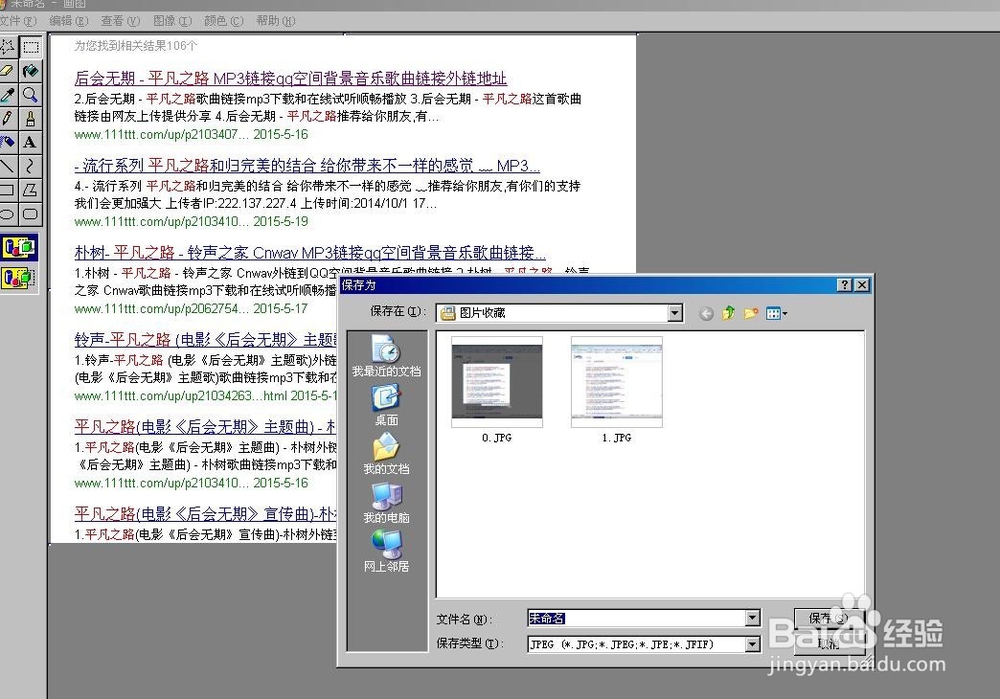Select the Magnifier tool

pos(31,93)
